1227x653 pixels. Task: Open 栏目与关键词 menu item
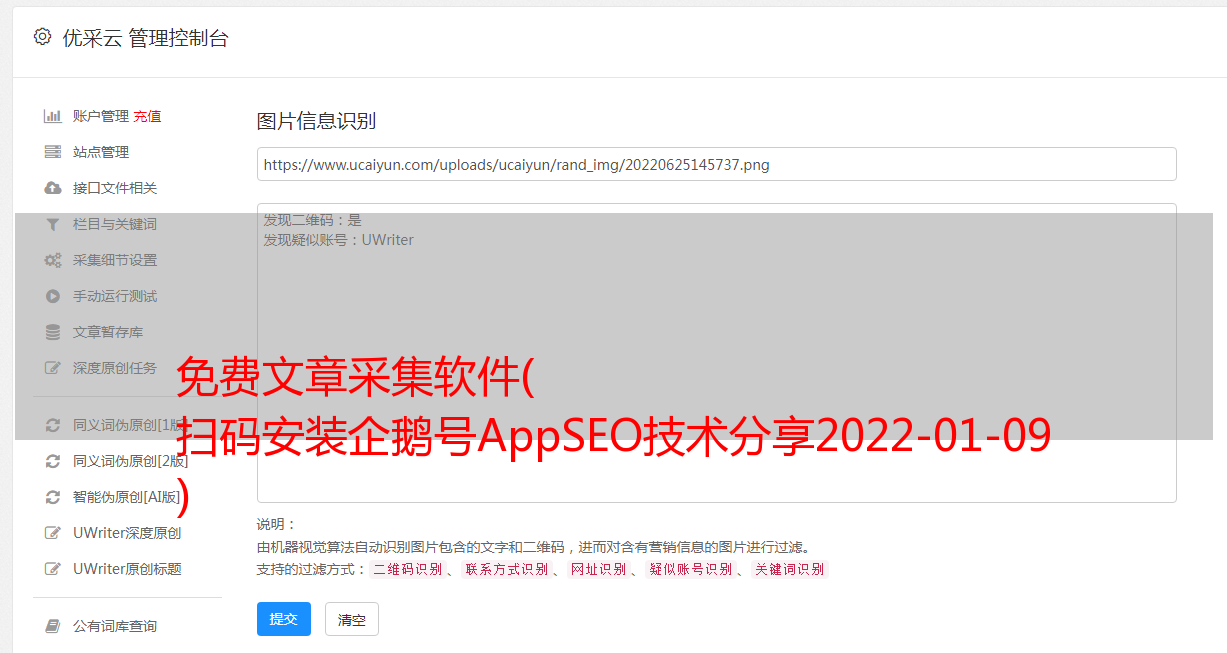[115, 224]
